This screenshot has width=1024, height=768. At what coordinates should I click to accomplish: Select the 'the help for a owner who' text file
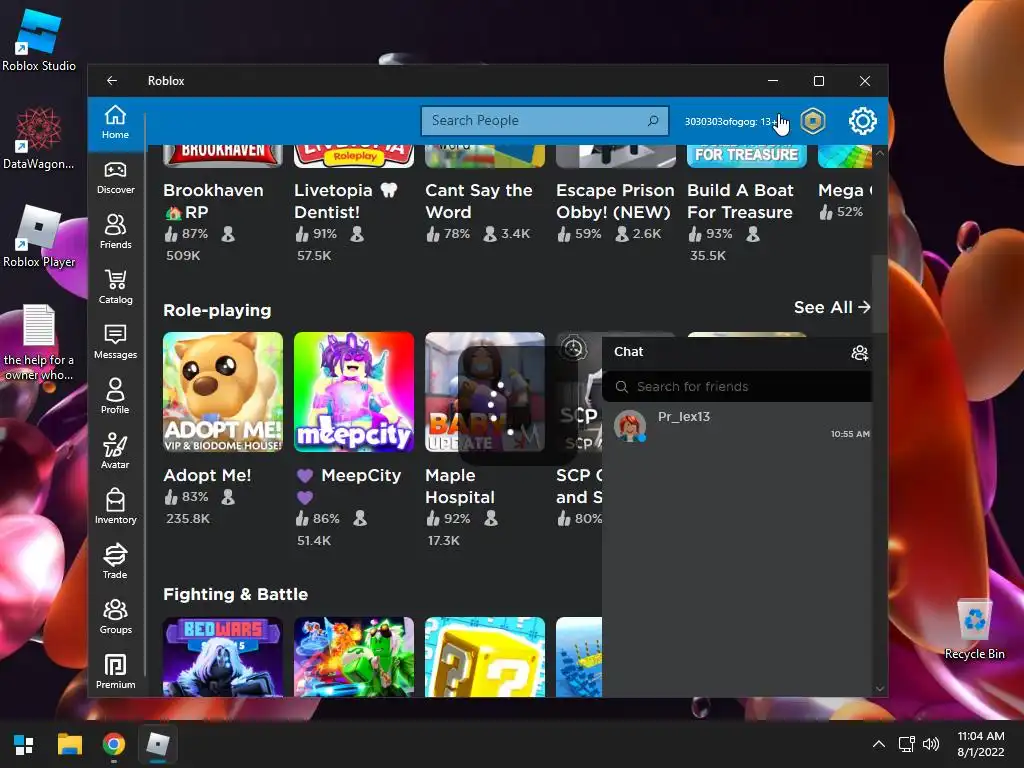(39, 342)
